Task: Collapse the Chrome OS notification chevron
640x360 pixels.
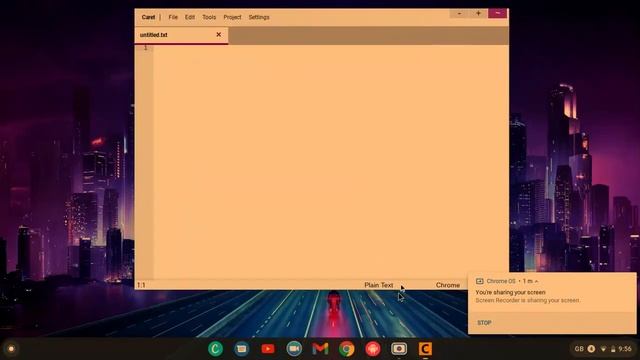Action: [x=536, y=281]
